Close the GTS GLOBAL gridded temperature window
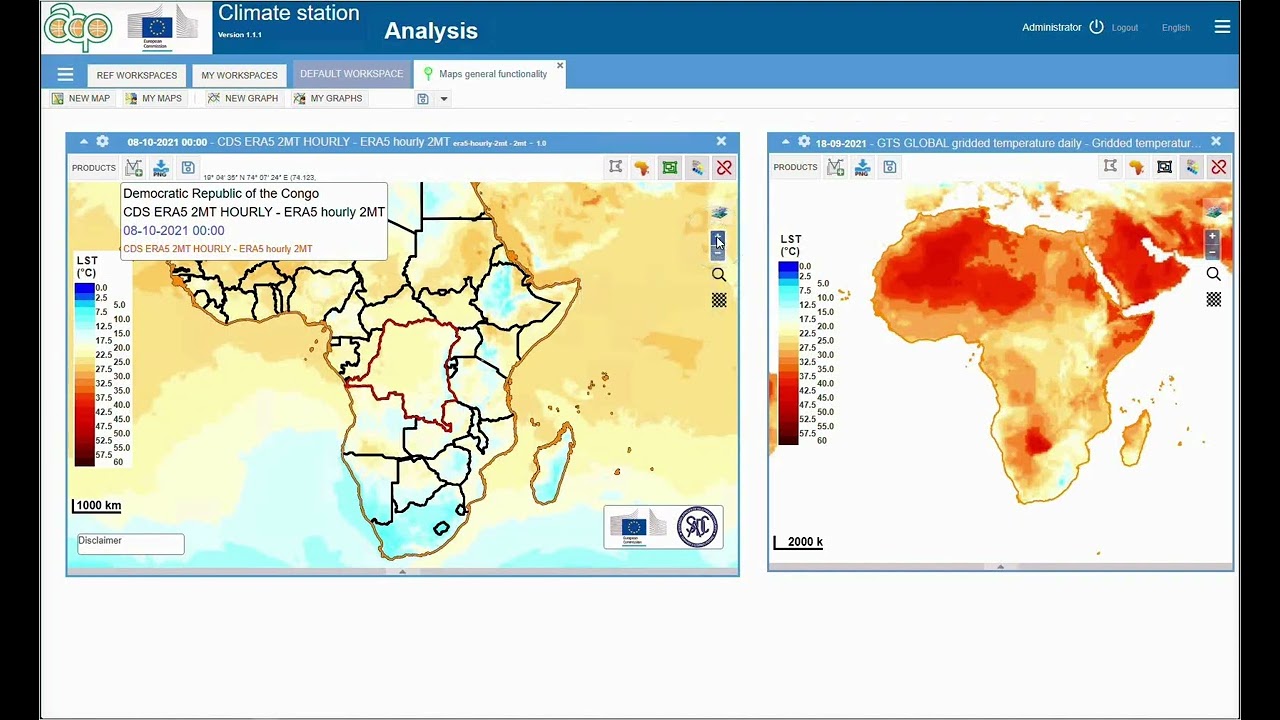The image size is (1280, 720). (x=1216, y=142)
